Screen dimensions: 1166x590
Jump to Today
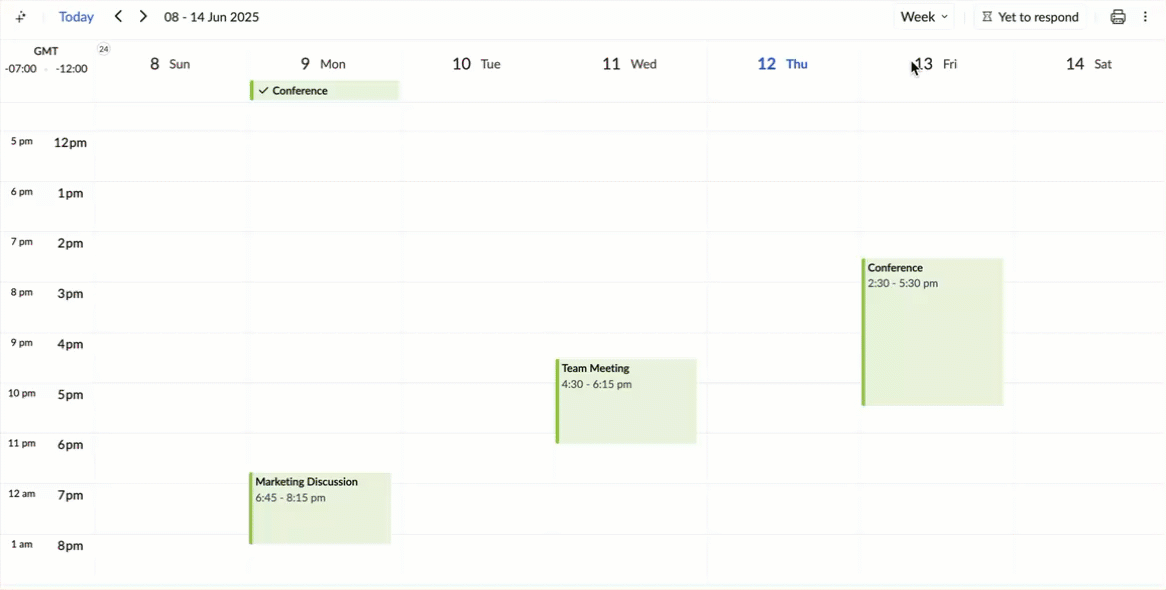76,17
